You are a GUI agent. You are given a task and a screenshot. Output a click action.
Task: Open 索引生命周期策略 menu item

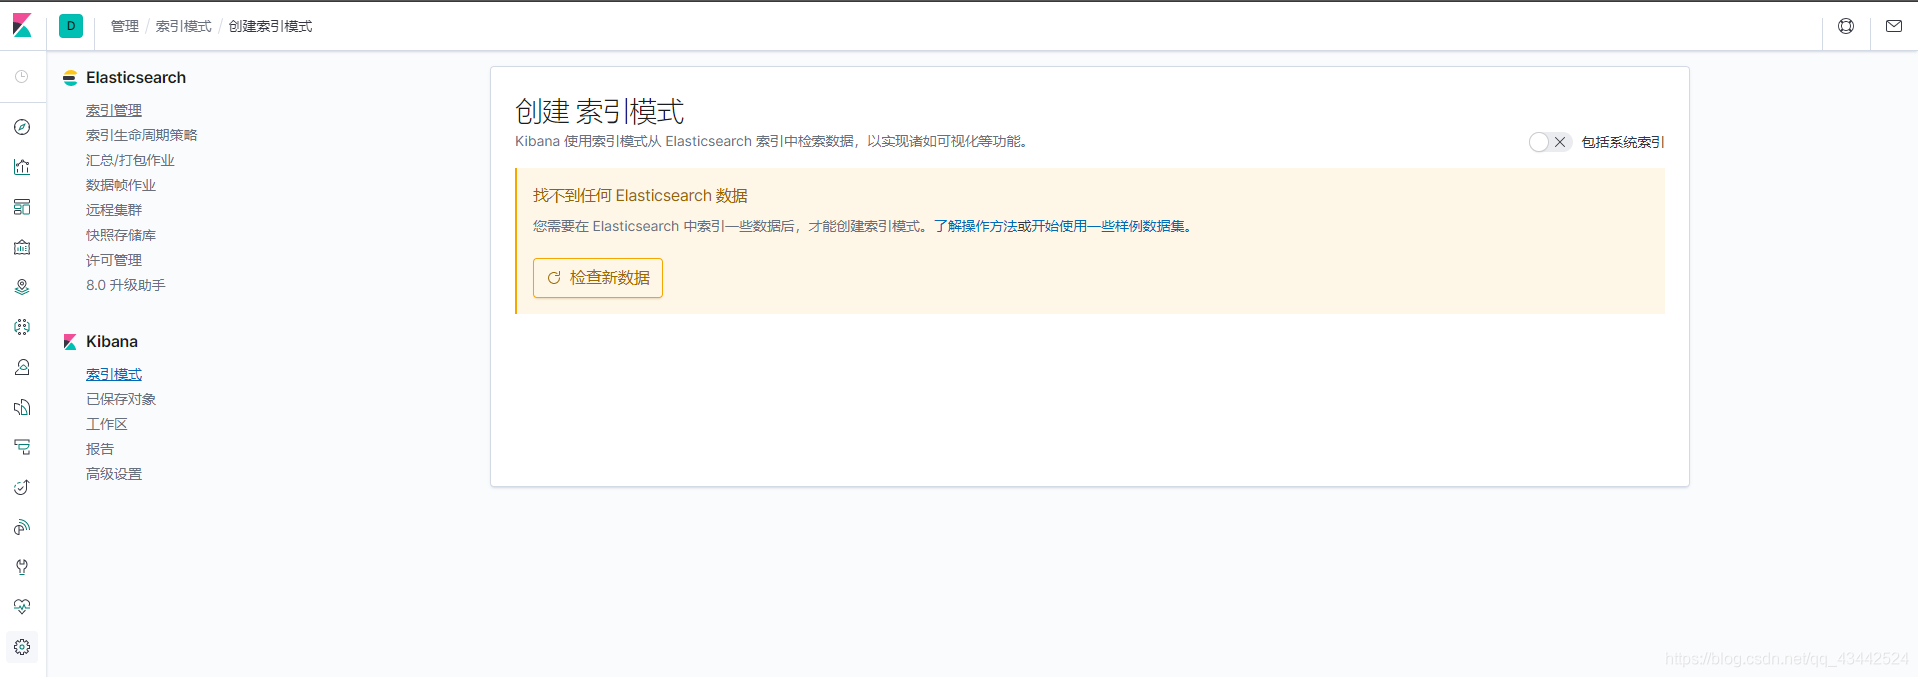142,135
